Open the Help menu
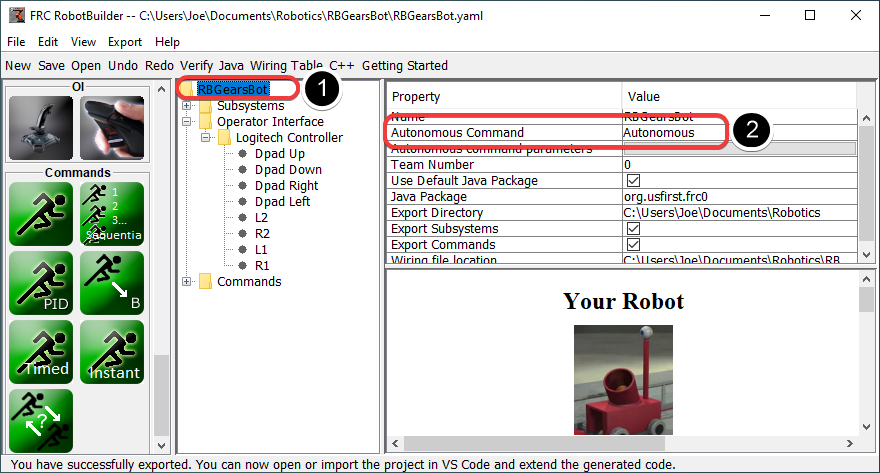This screenshot has width=880, height=473. pos(167,42)
